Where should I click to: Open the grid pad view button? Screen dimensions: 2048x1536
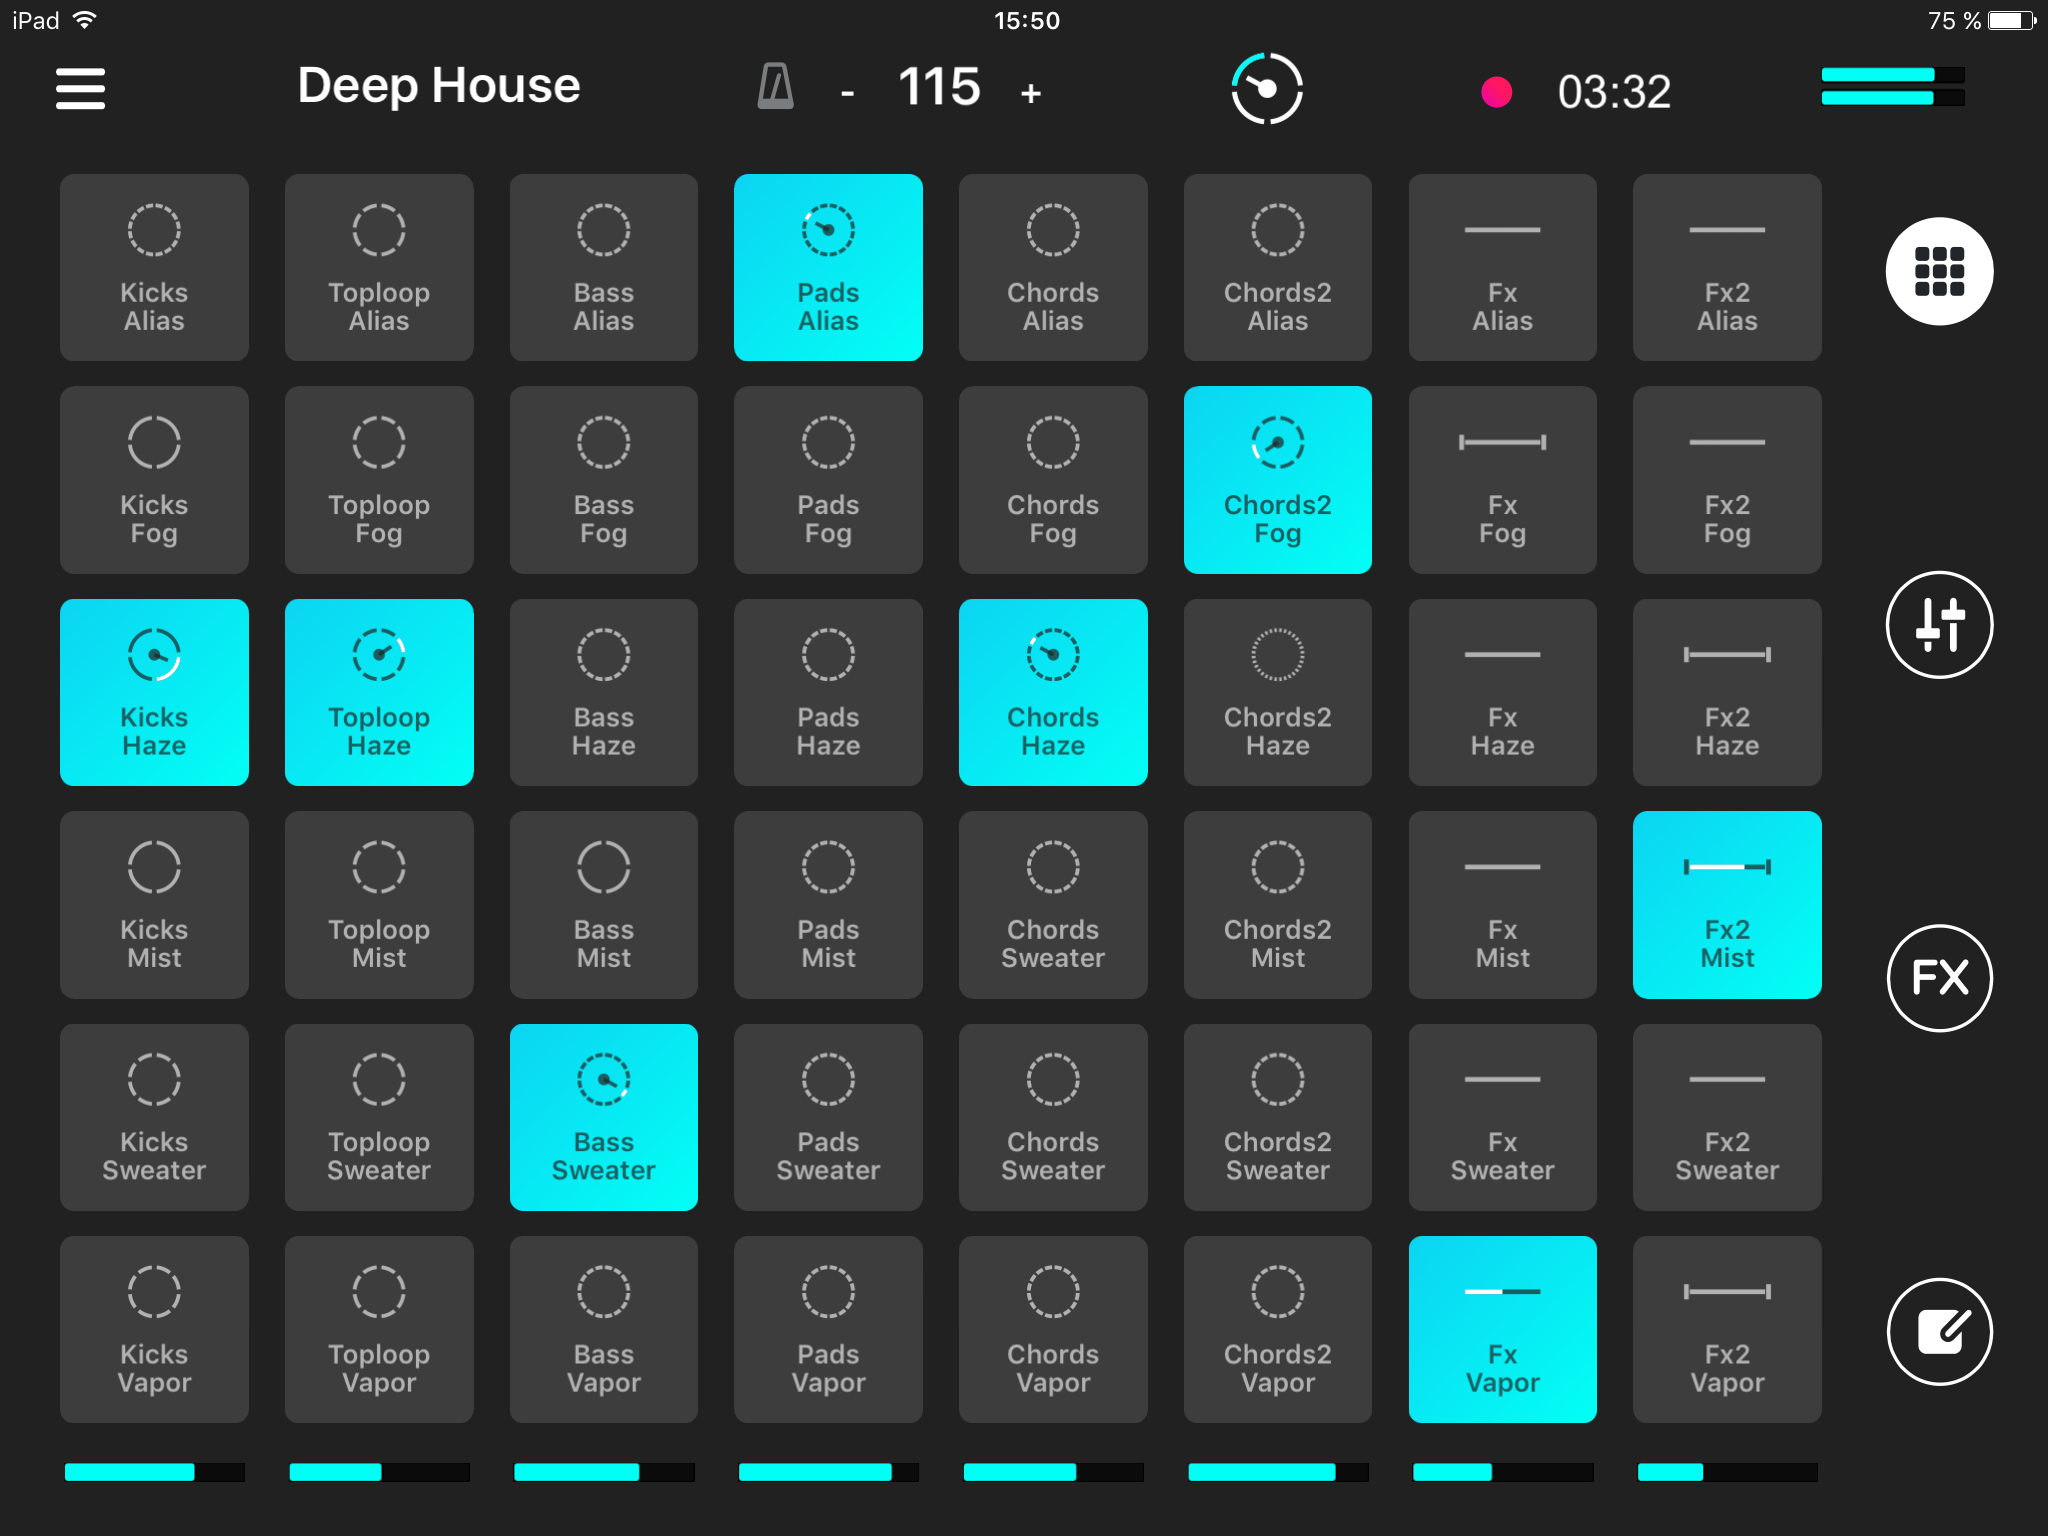coord(1938,271)
